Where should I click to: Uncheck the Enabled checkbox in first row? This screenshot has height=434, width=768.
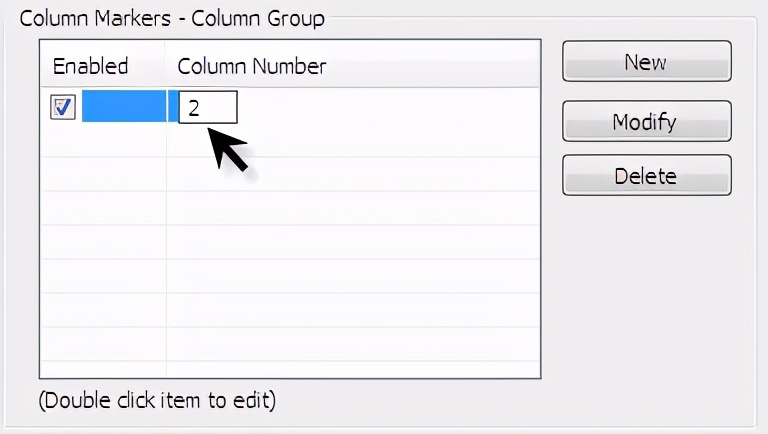62,107
